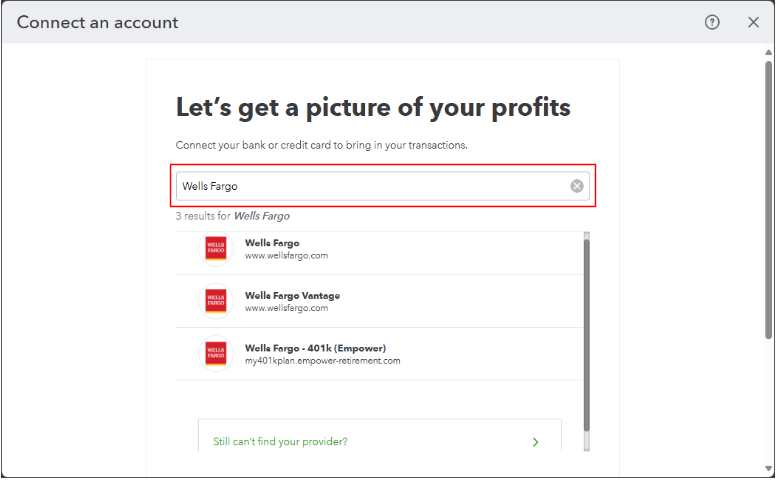Click www.wellsfargo.com under Wells Fargo Vantage
This screenshot has height=480, width=776.
tap(286, 308)
